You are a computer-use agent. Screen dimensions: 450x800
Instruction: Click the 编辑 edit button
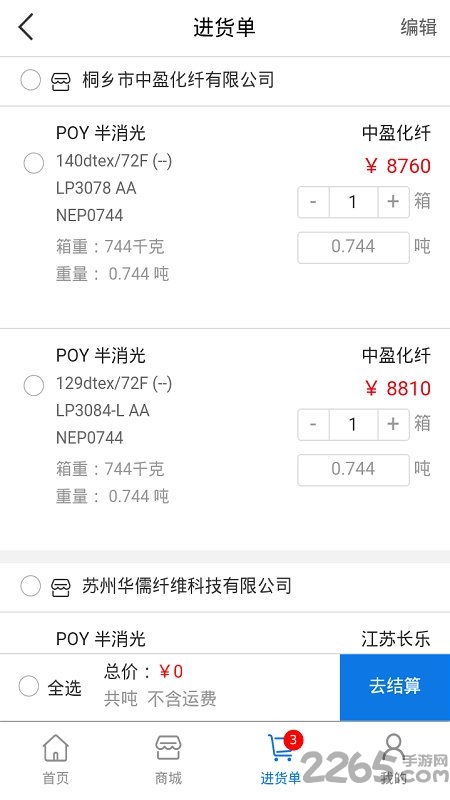[x=418, y=27]
